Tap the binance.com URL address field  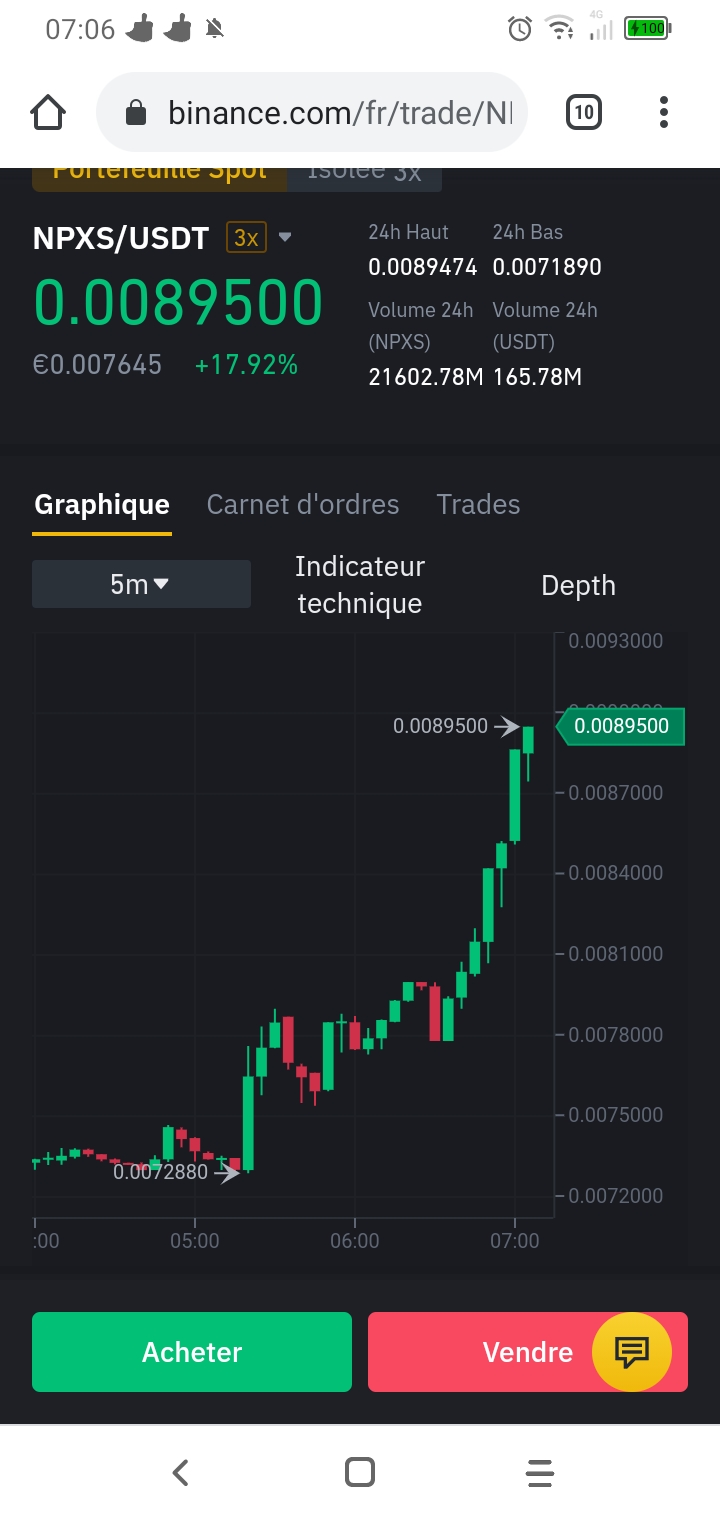coord(340,112)
